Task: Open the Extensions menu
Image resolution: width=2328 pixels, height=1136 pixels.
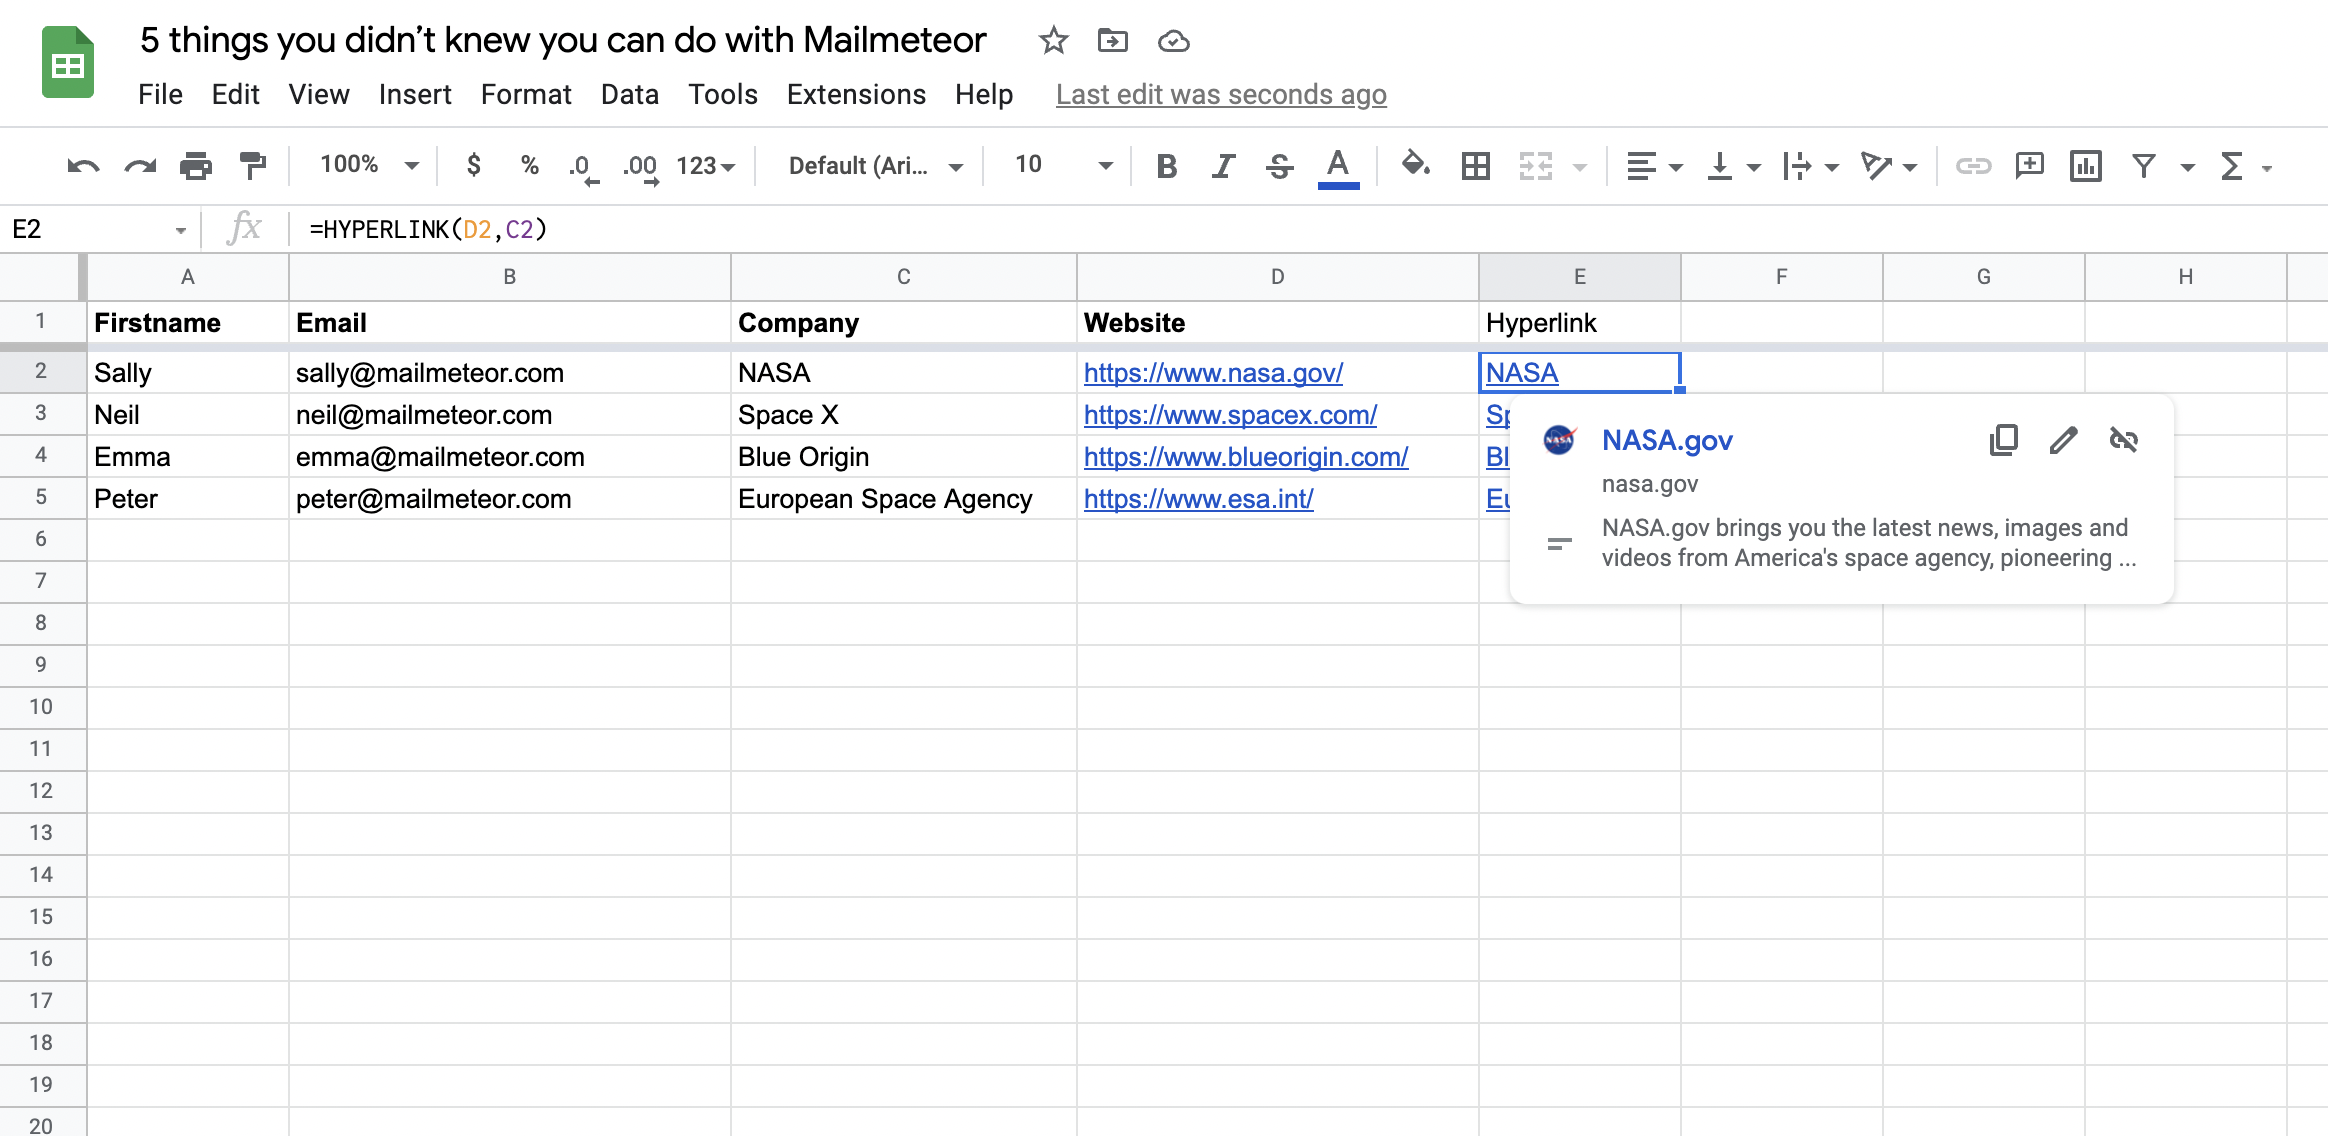Action: pyautogui.click(x=856, y=94)
